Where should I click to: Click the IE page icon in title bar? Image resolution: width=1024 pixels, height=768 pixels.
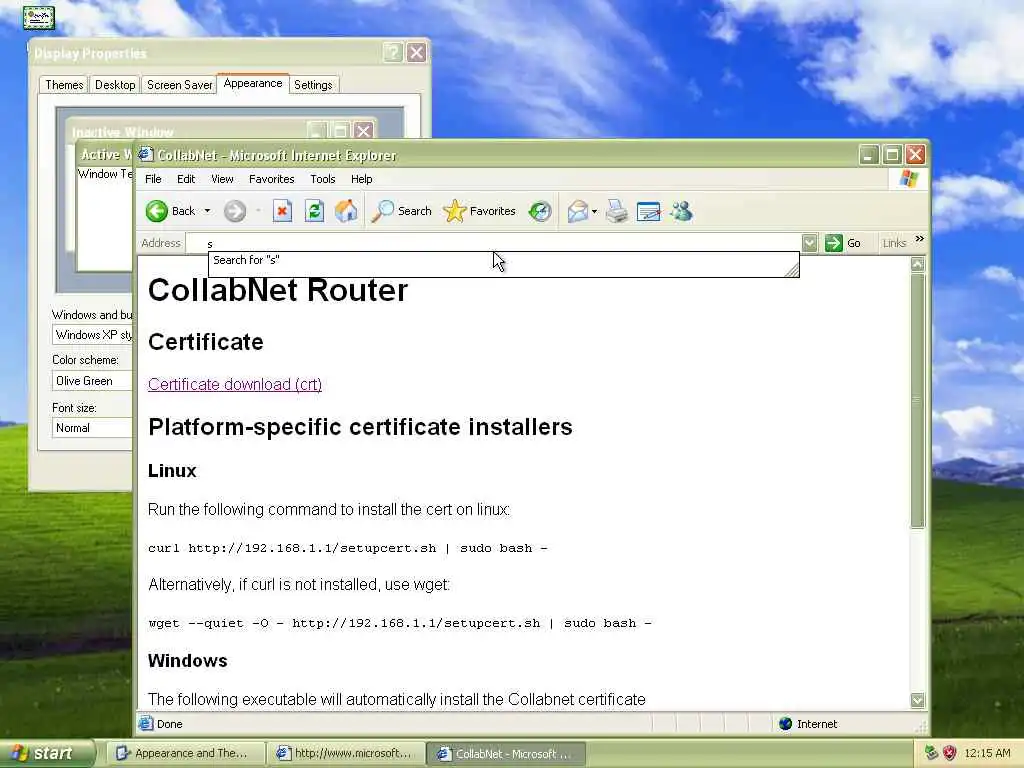146,154
